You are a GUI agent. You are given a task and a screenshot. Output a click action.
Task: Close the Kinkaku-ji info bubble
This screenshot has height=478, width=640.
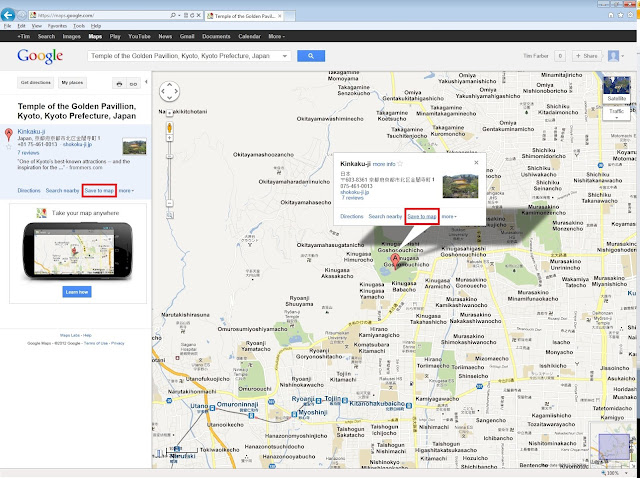476,162
